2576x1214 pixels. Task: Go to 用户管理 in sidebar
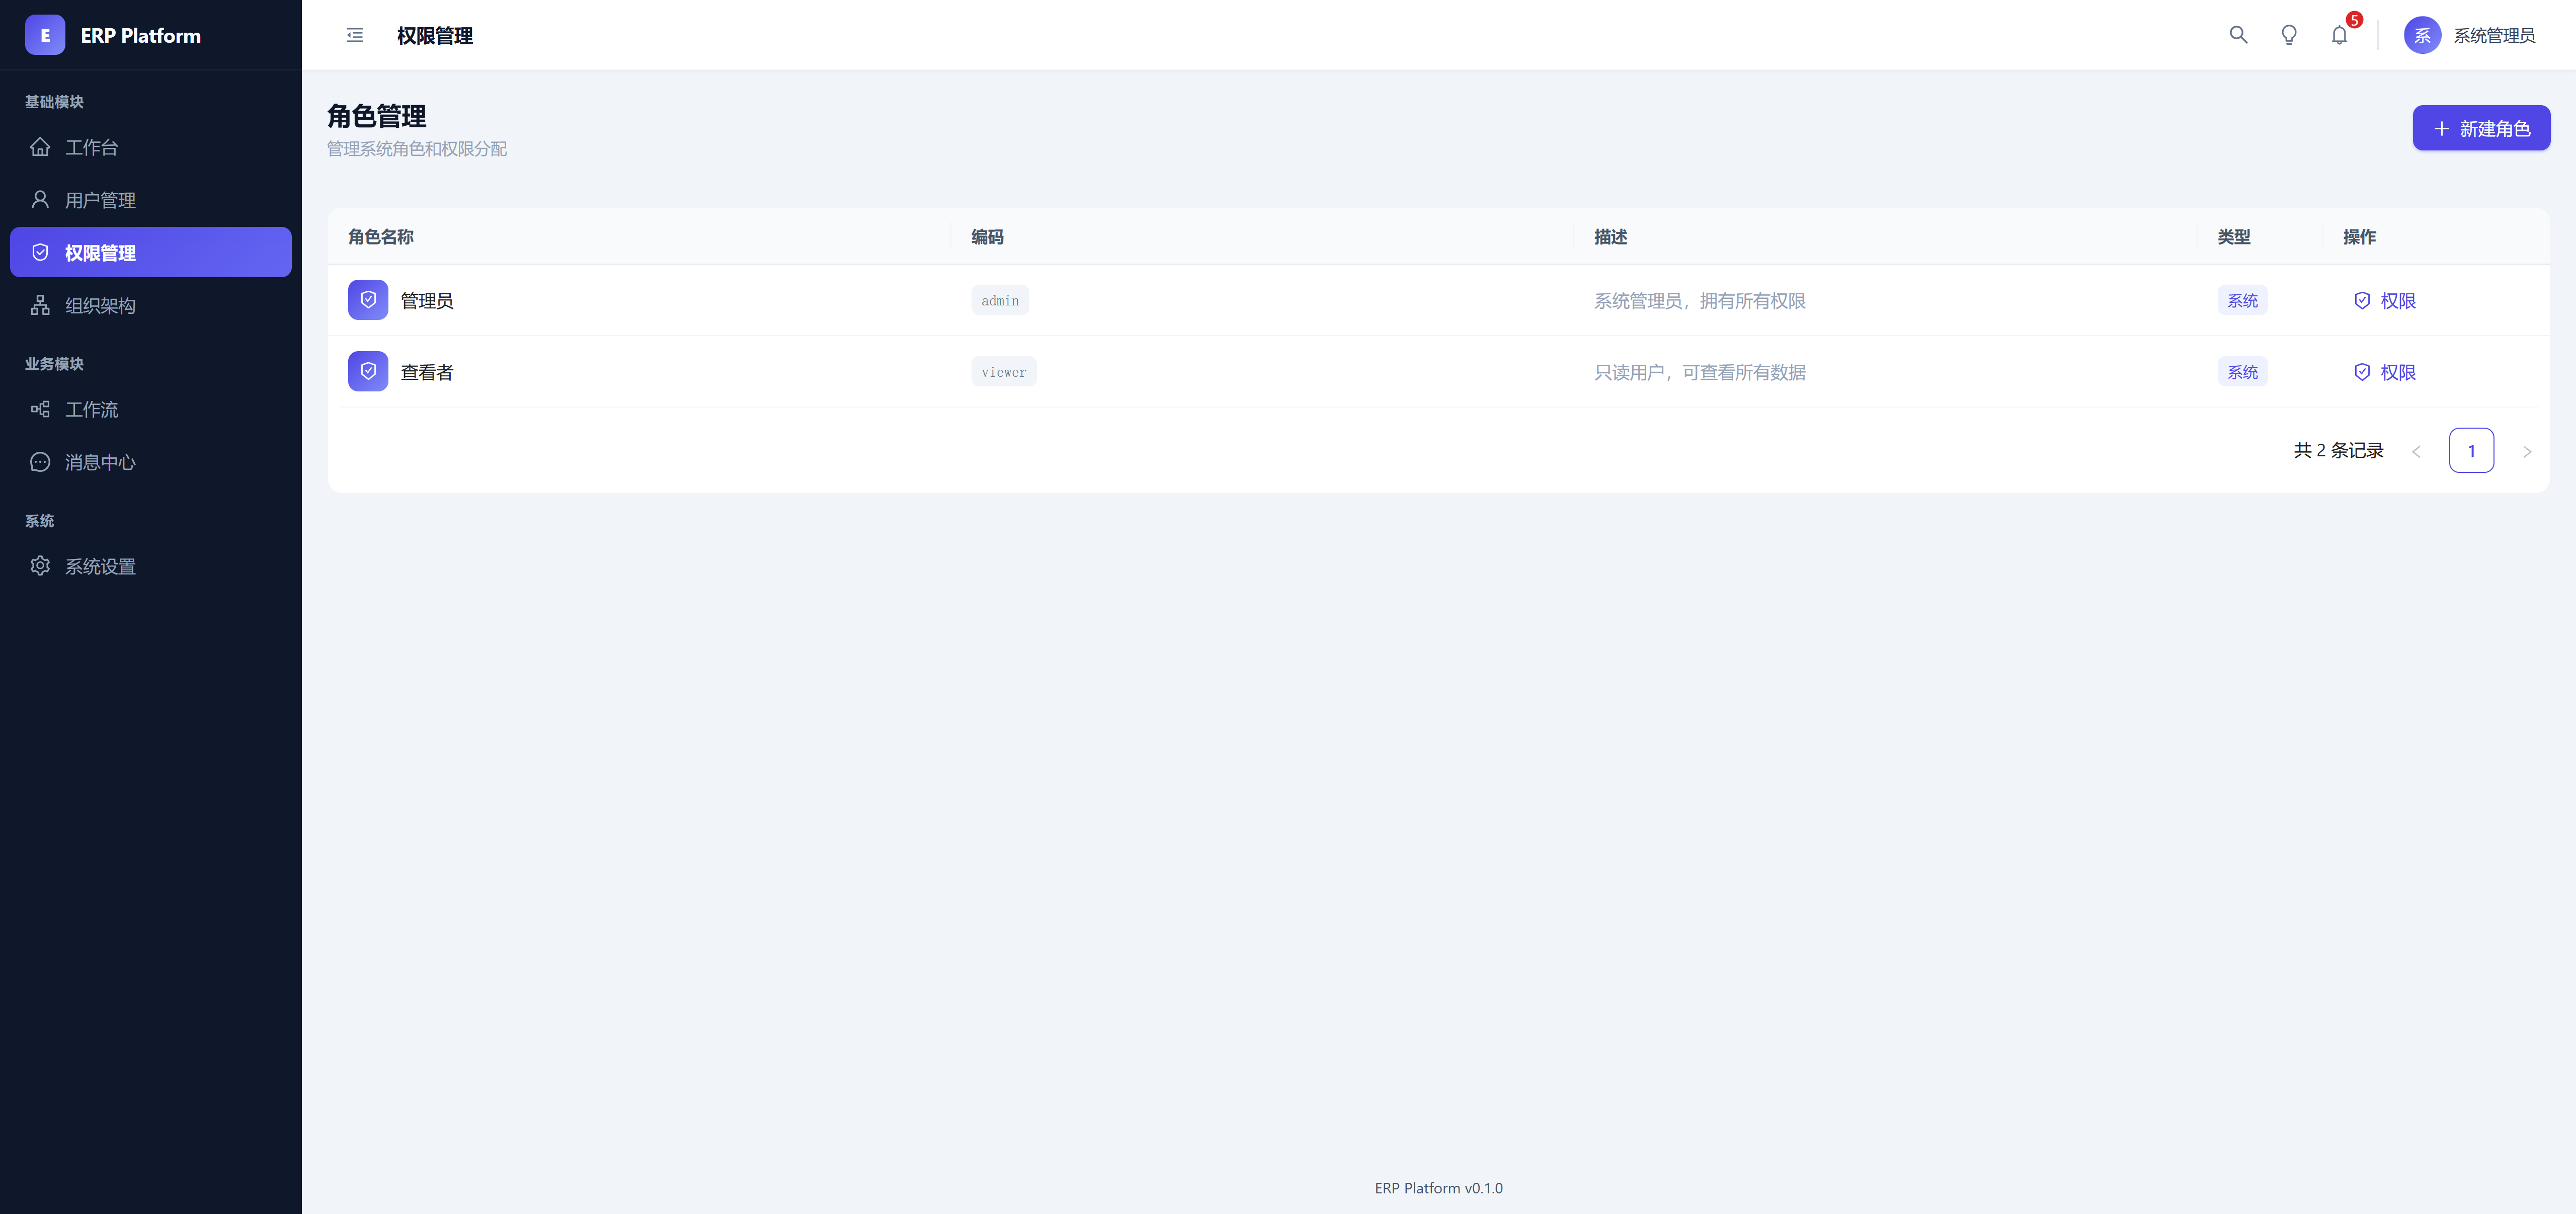[100, 200]
